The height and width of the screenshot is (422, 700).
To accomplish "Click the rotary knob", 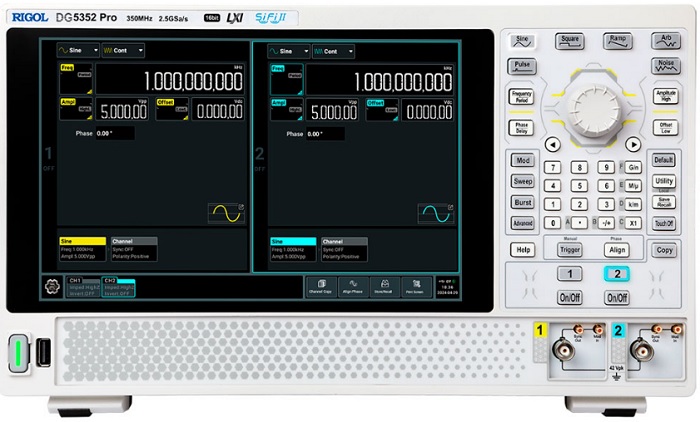I will (x=594, y=109).
